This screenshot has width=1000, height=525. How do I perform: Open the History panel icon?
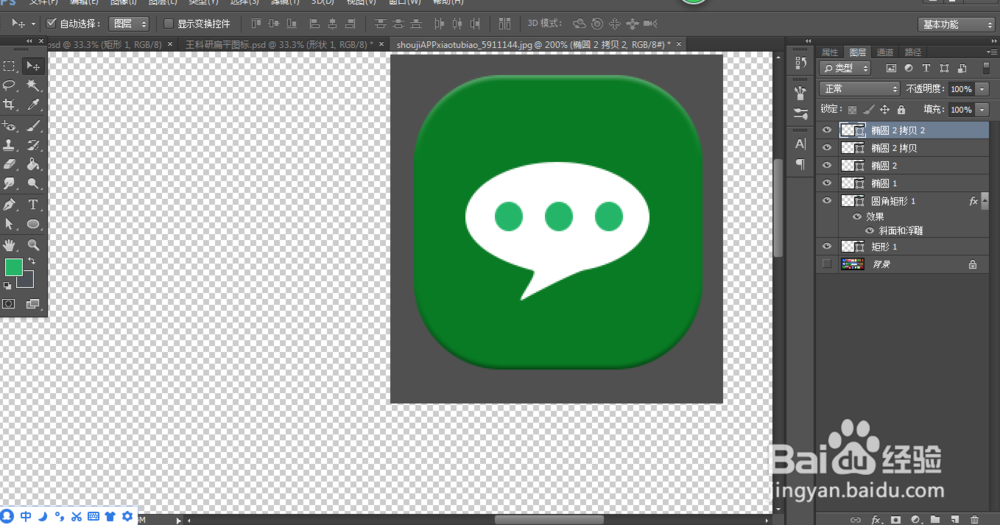[800, 63]
